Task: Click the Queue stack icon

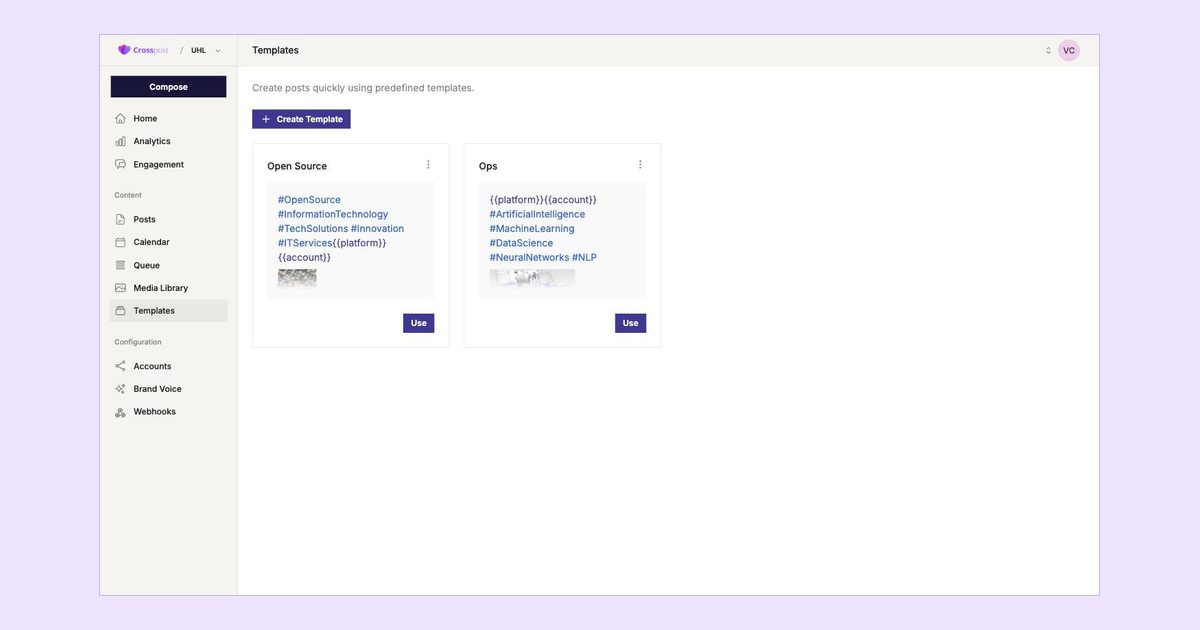Action: click(x=120, y=265)
